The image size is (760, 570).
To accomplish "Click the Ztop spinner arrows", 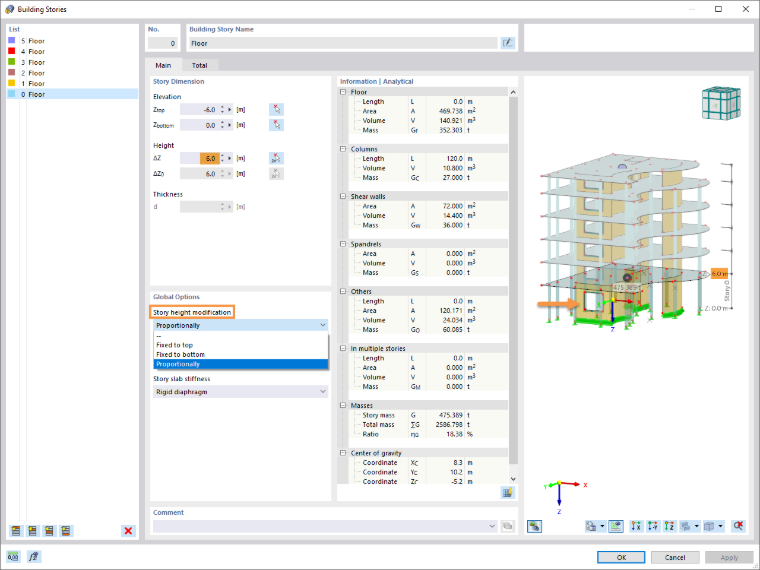I will click(222, 110).
